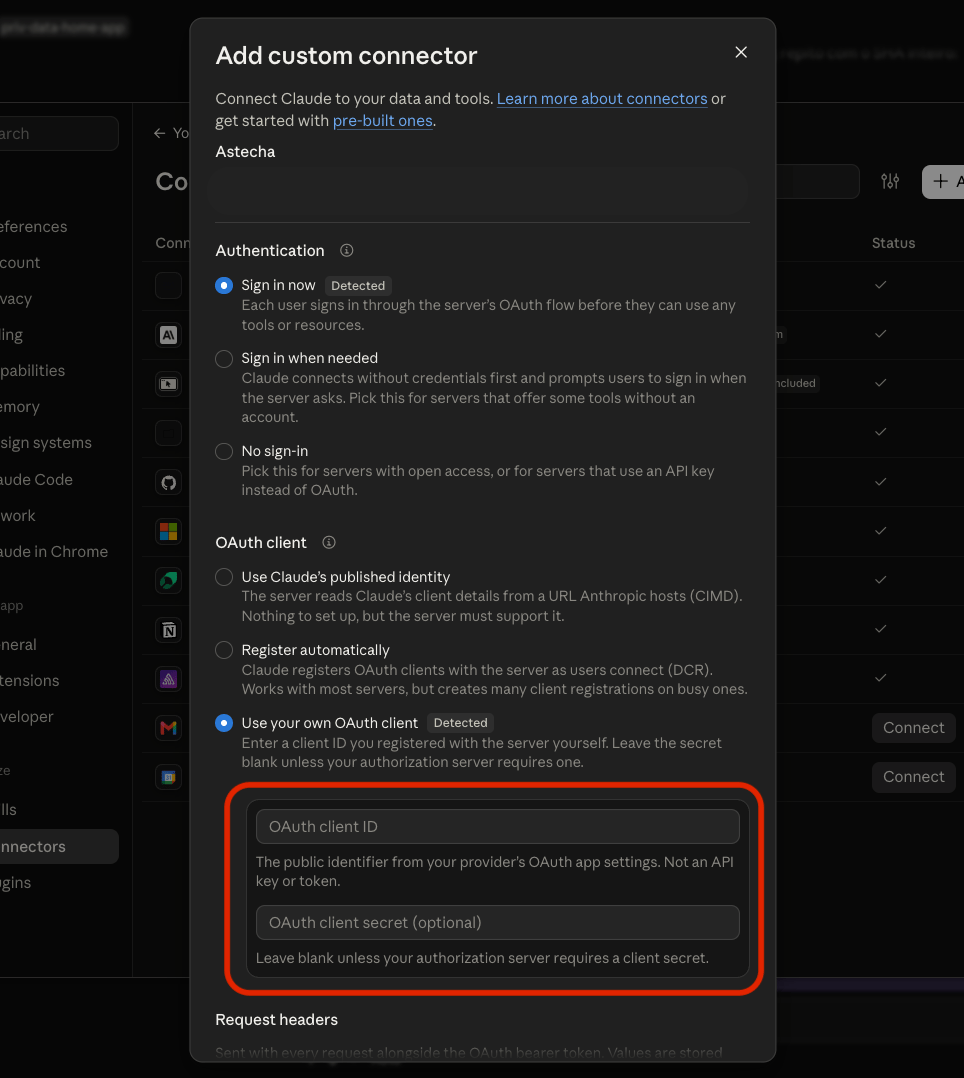Click Detected badge beside own OAuth client
The width and height of the screenshot is (964, 1078).
click(461, 723)
